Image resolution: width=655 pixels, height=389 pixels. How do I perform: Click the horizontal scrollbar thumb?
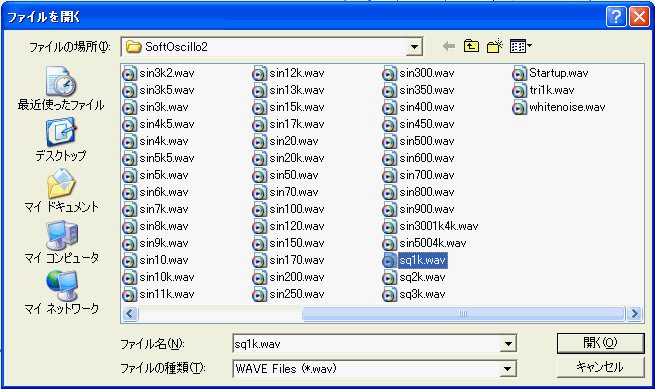coord(463,313)
